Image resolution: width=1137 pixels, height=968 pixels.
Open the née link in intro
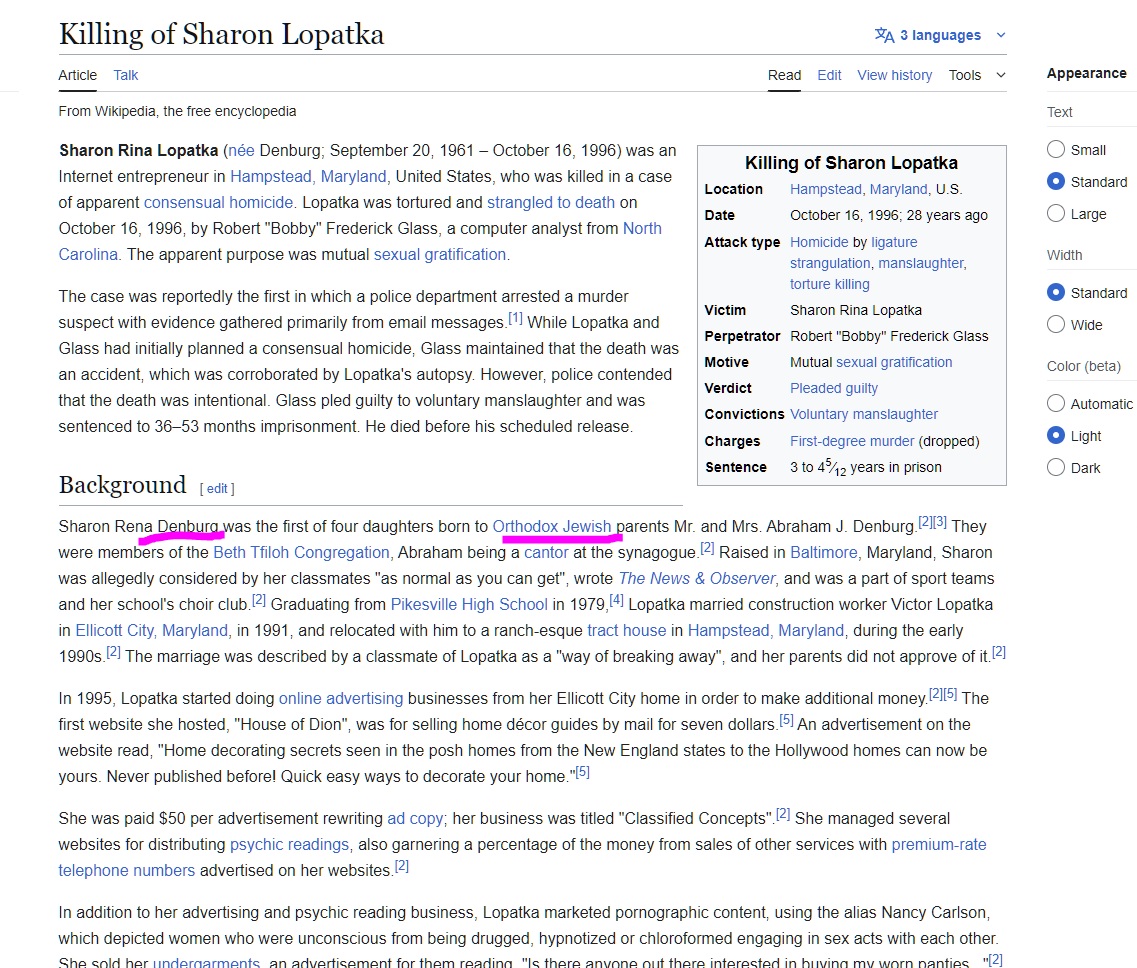coord(241,150)
